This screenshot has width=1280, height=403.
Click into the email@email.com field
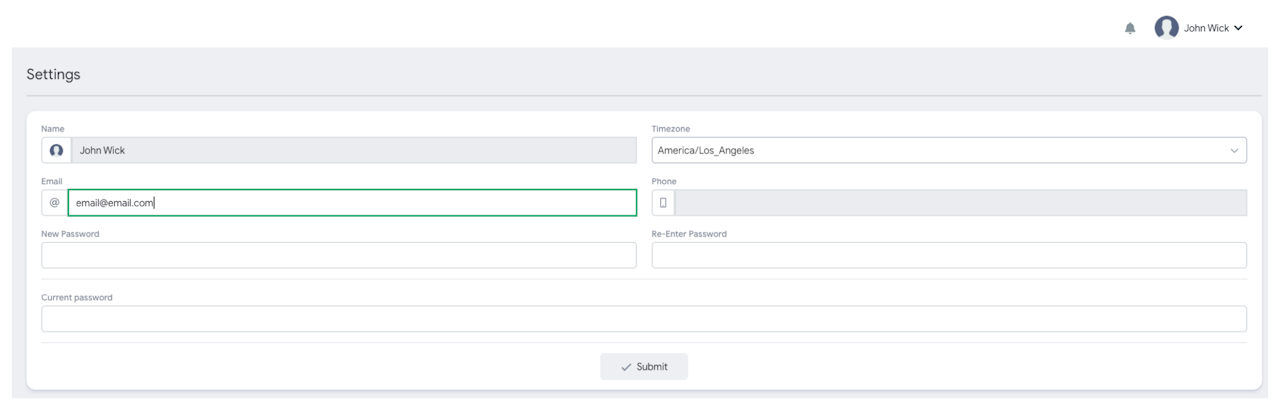352,203
